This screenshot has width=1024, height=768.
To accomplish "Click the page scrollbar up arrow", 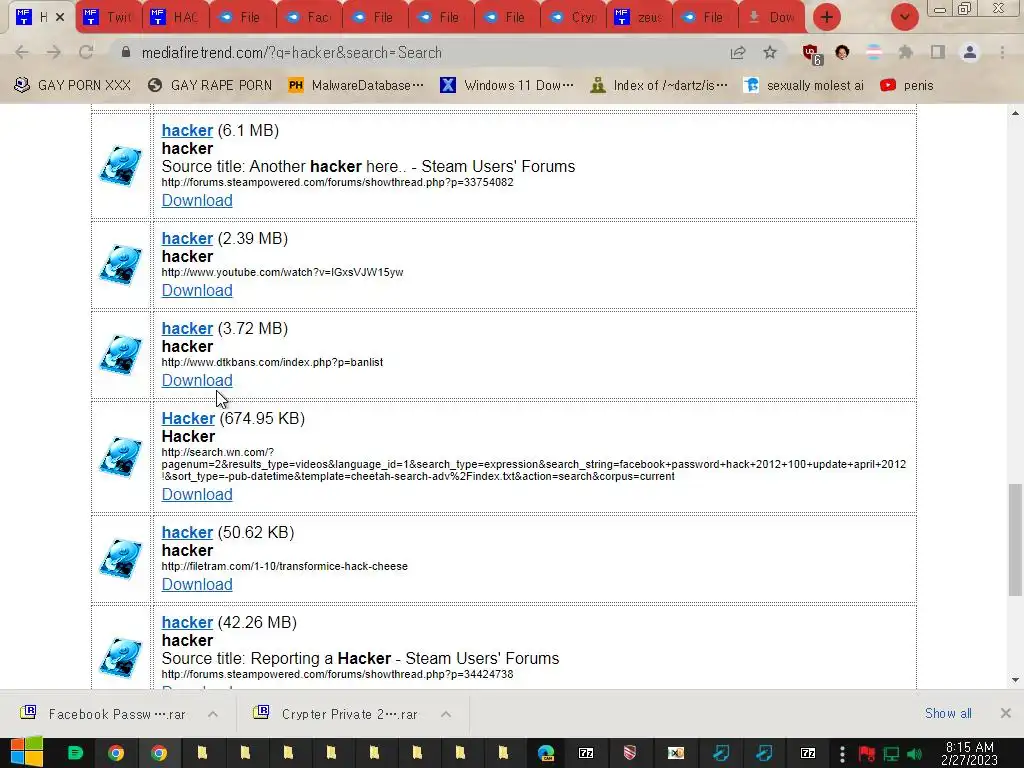I will point(1015,113).
